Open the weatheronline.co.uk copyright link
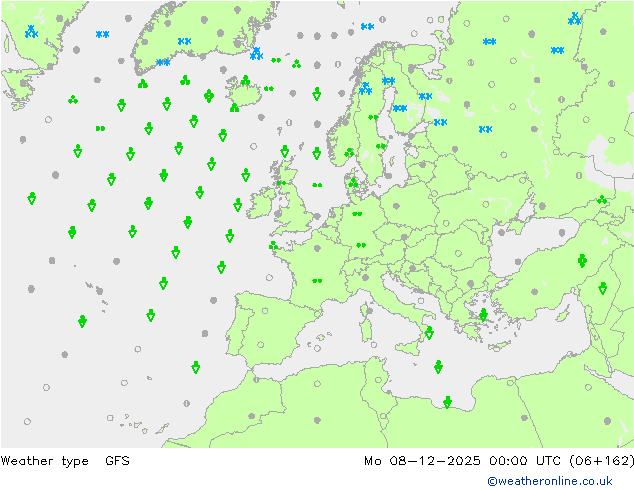This screenshot has width=634, height=490. (549, 481)
